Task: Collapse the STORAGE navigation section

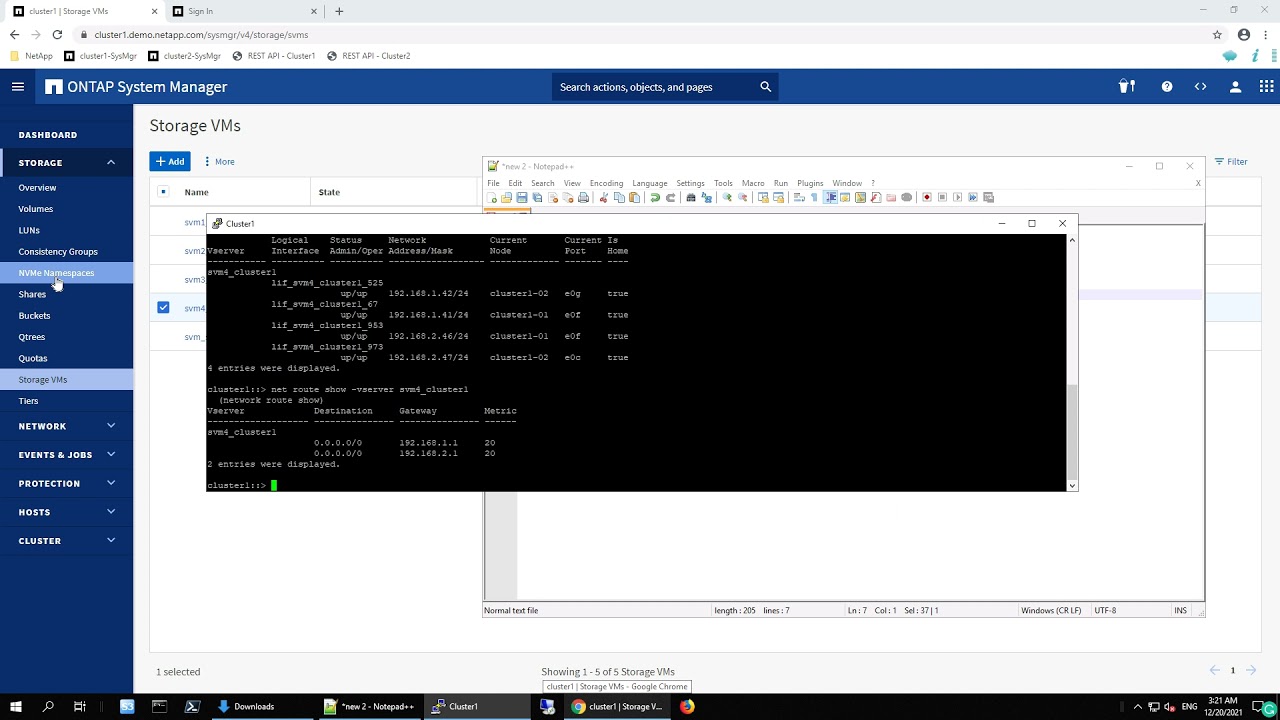Action: click(111, 162)
